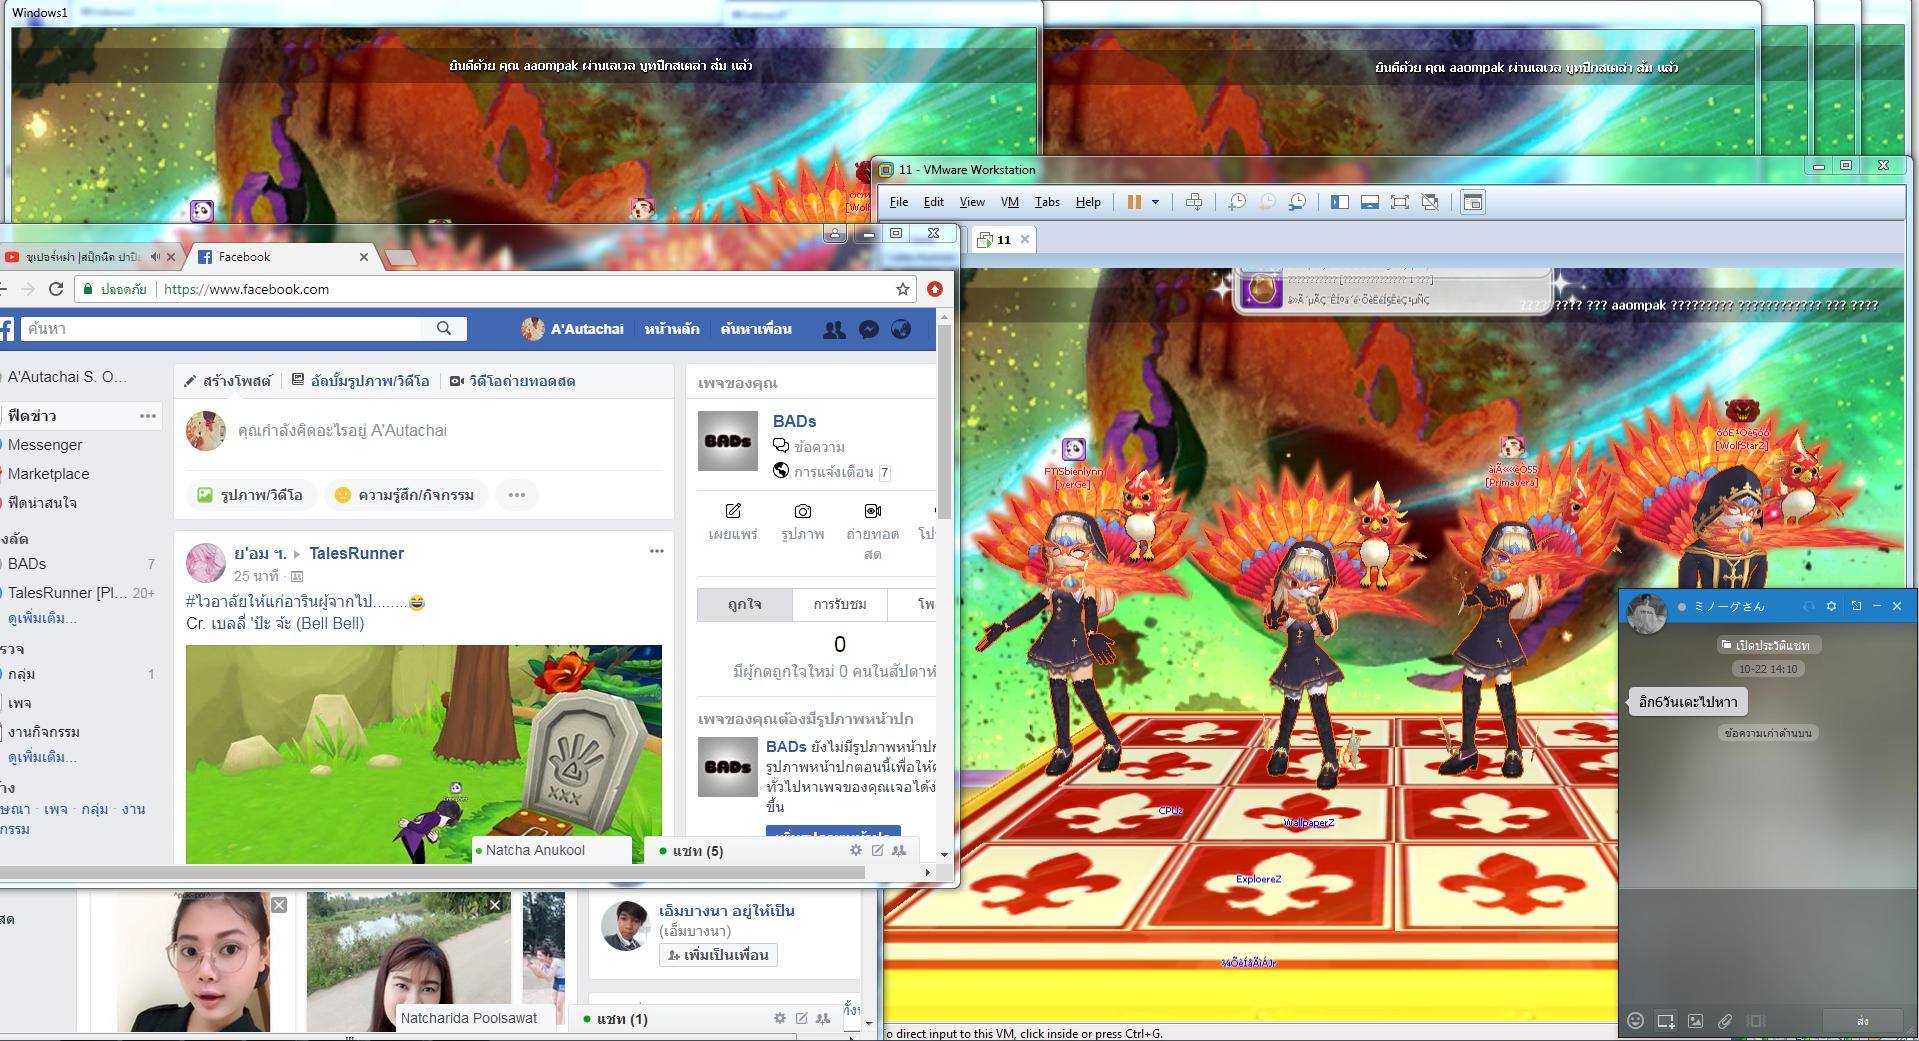Toggle VMware Unity mode icon
This screenshot has height=1041, width=1919.
tap(1430, 202)
